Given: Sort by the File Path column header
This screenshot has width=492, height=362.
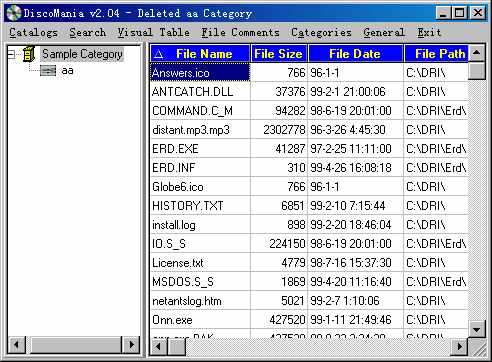Looking at the screenshot, I should coord(436,54).
